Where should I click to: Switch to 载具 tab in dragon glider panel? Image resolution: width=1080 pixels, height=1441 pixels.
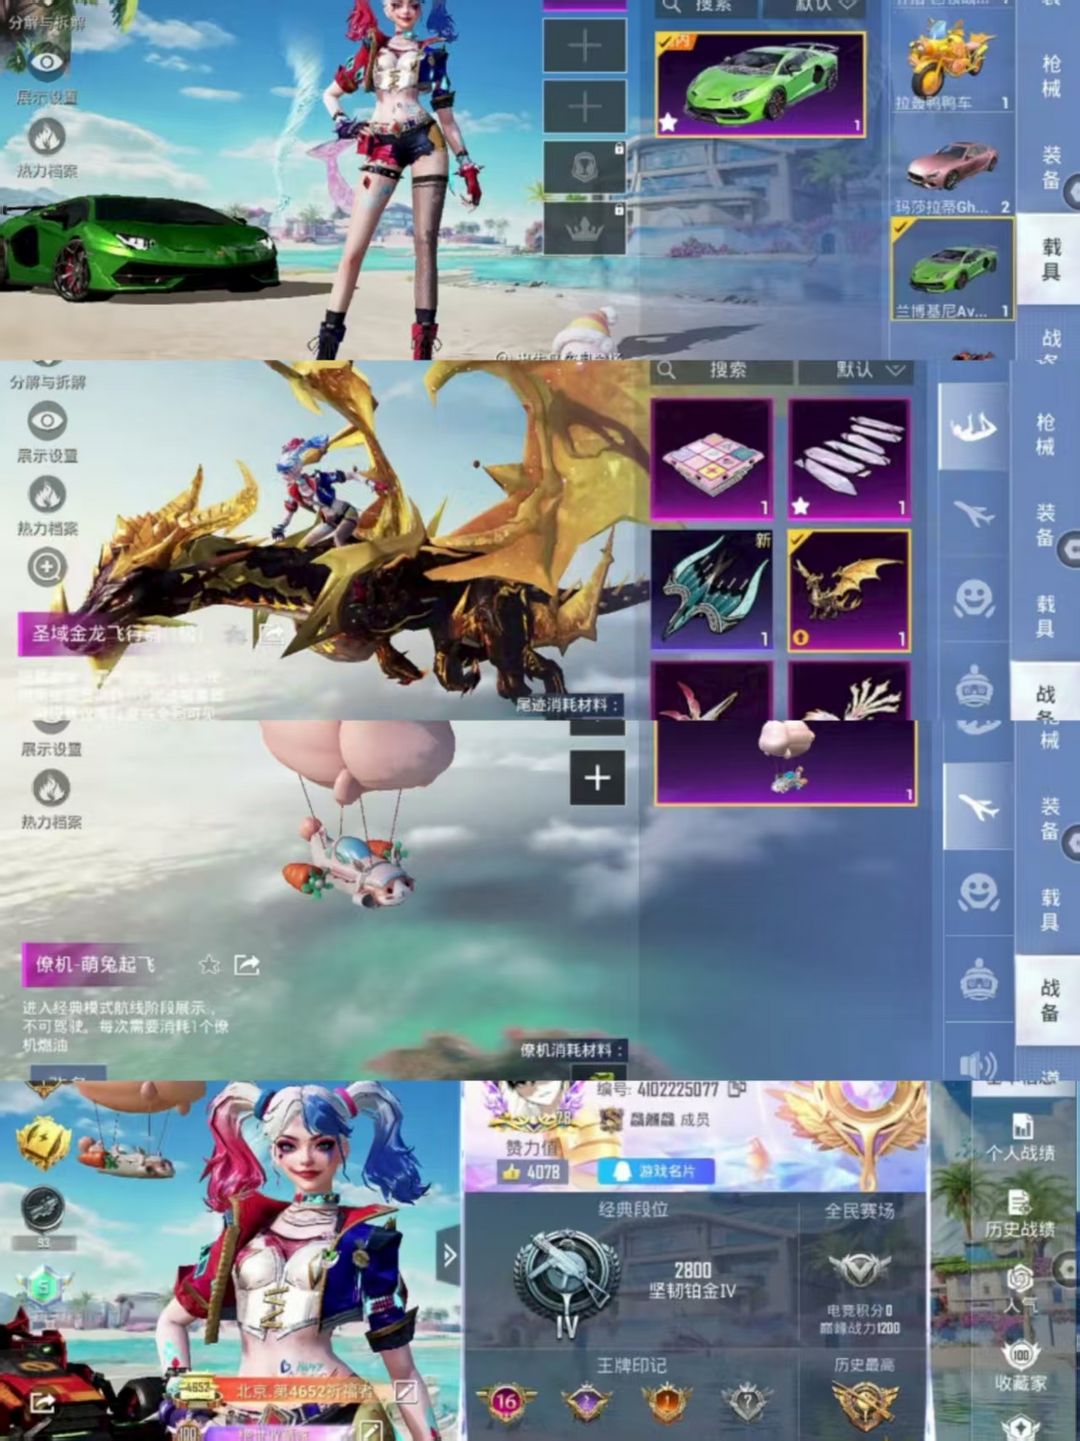click(1045, 616)
